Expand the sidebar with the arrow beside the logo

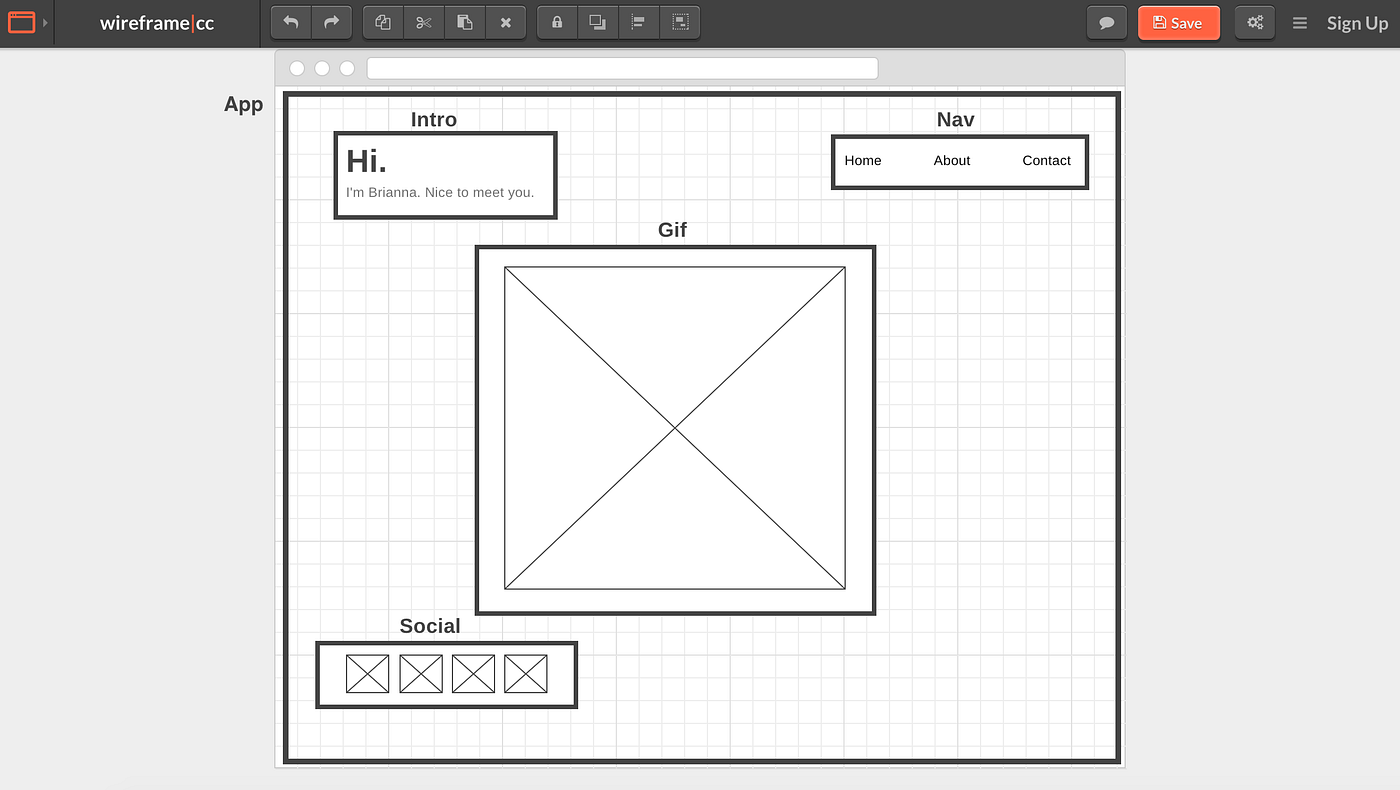coord(43,22)
